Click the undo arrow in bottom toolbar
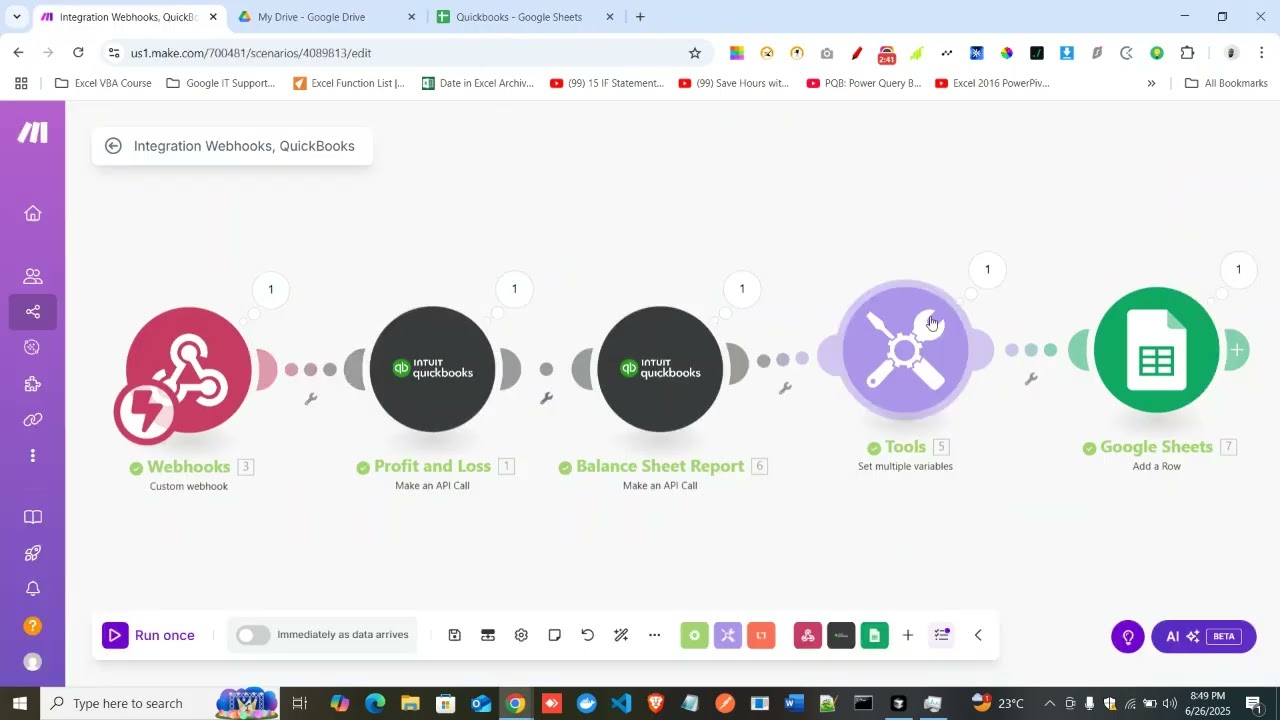 coord(588,635)
